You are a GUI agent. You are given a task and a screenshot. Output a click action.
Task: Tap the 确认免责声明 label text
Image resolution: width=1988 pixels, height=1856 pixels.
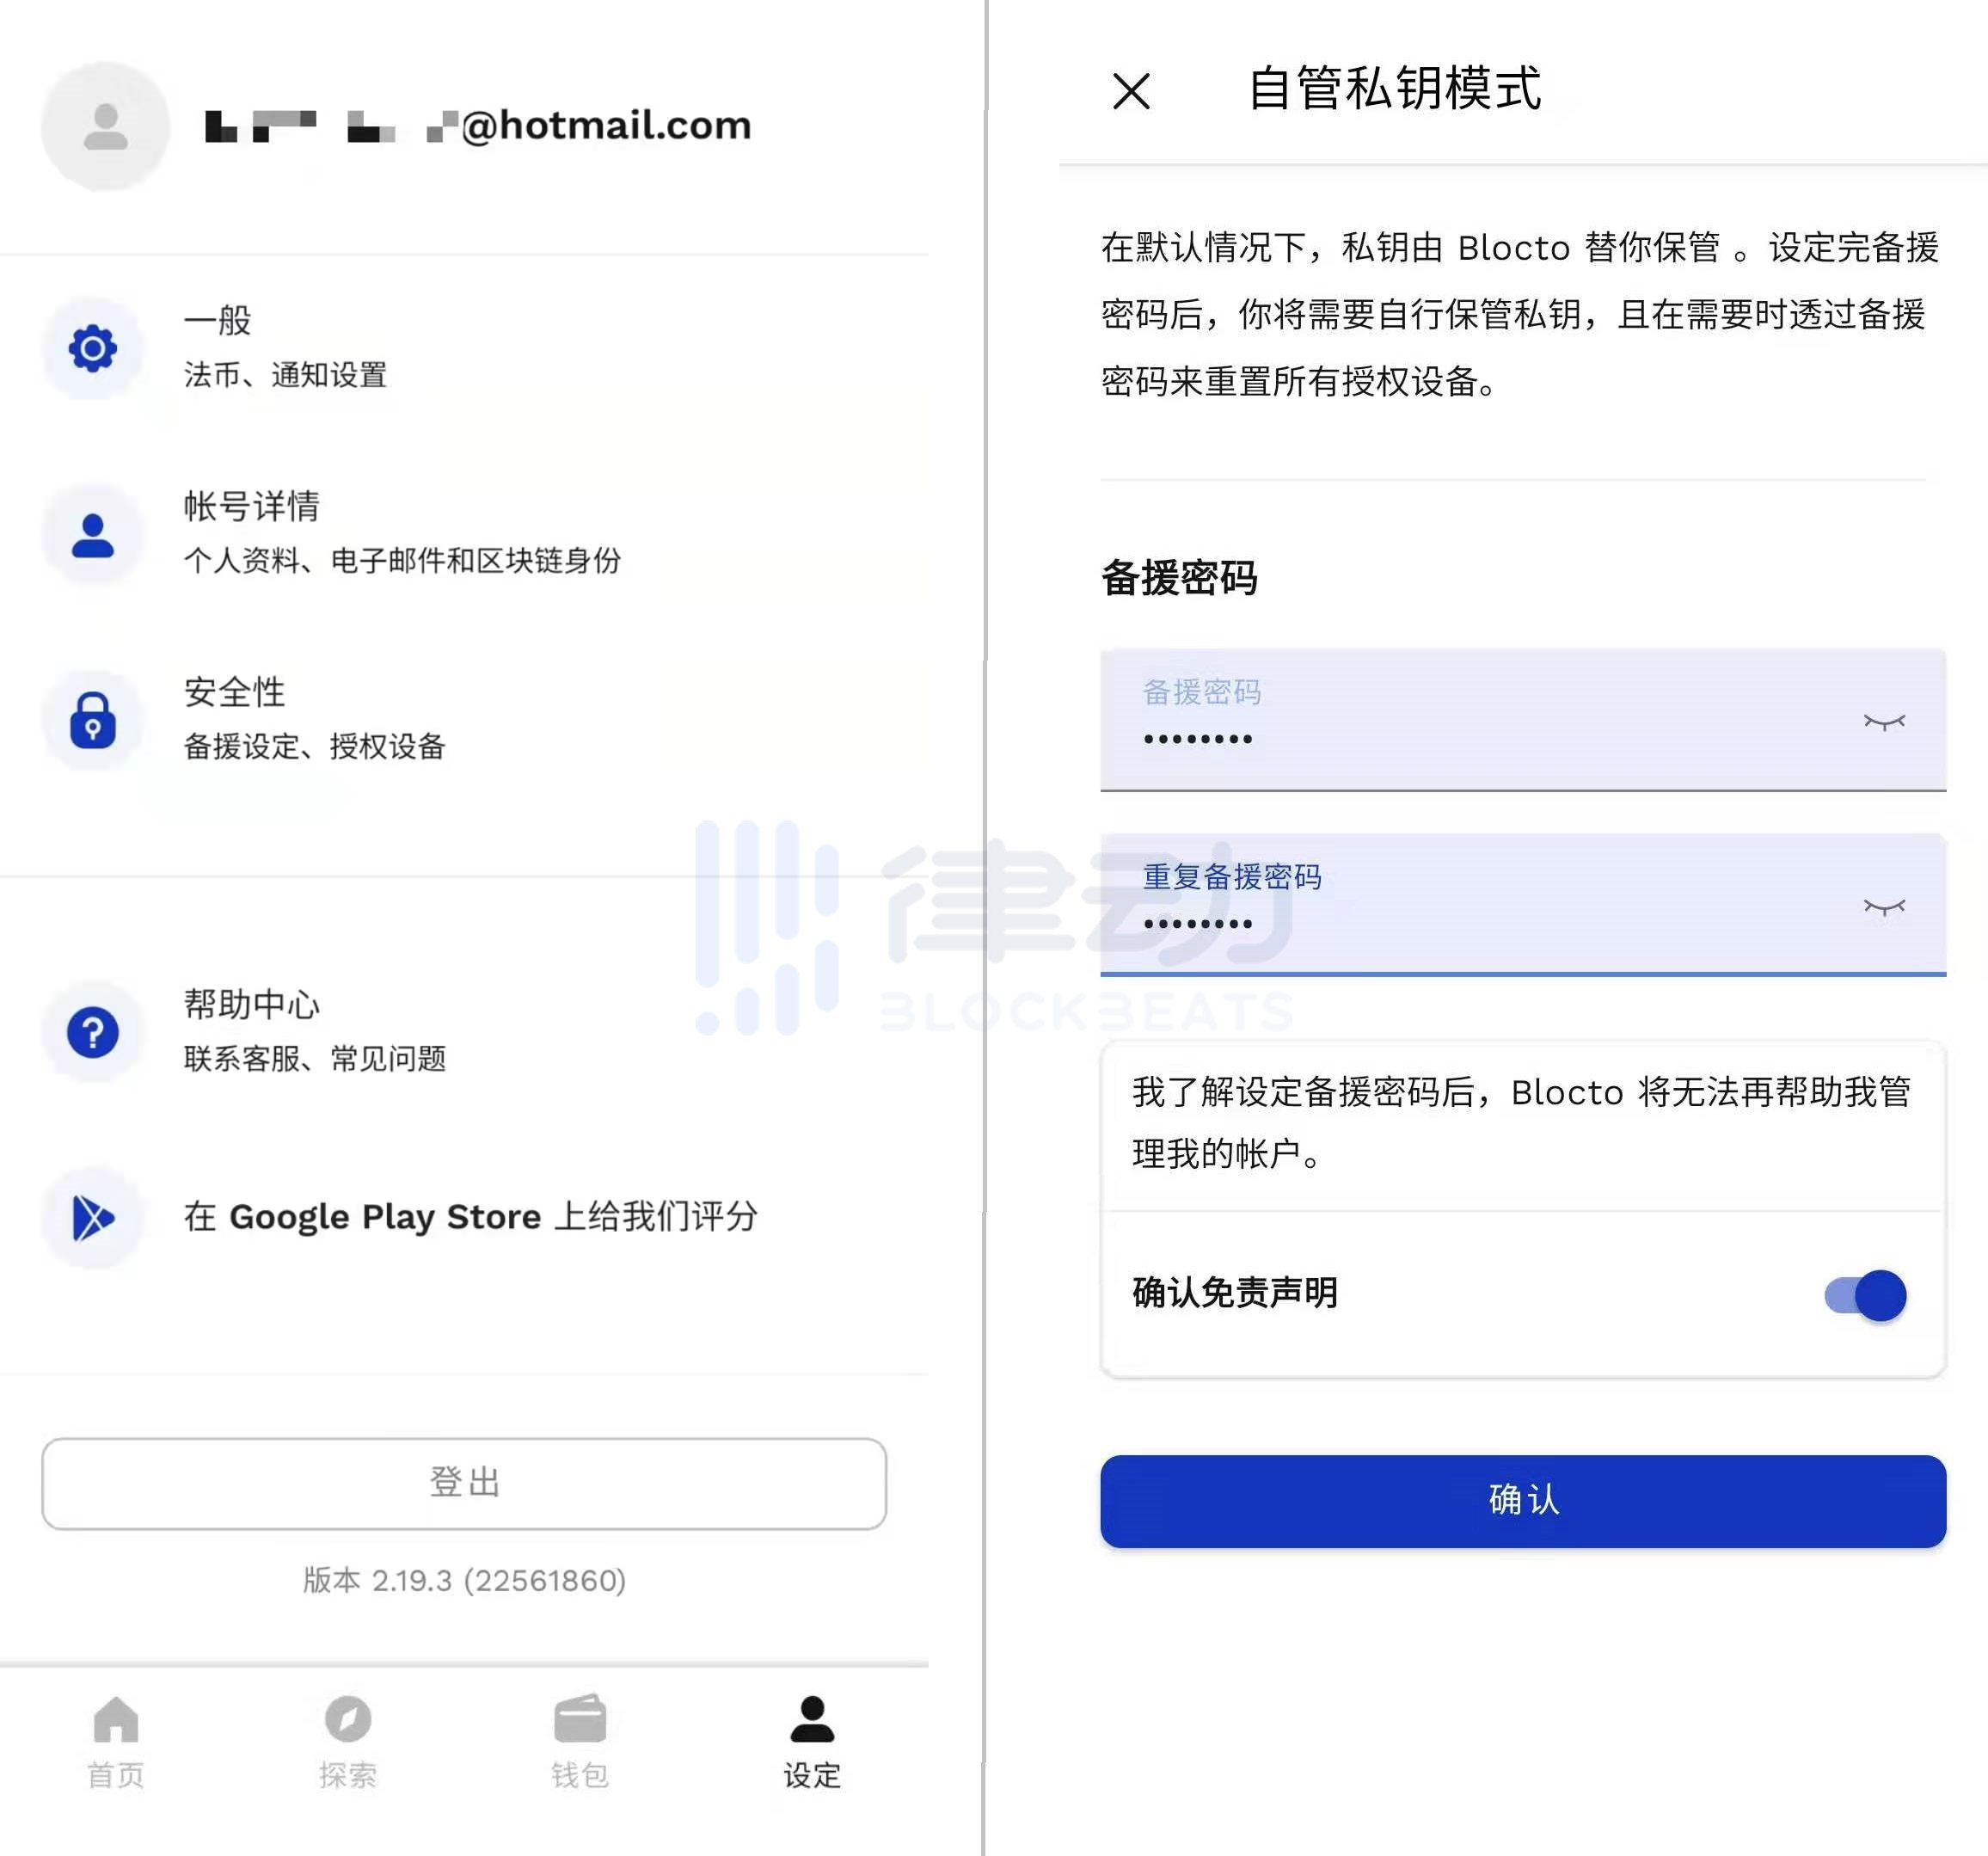pyautogui.click(x=1235, y=1293)
